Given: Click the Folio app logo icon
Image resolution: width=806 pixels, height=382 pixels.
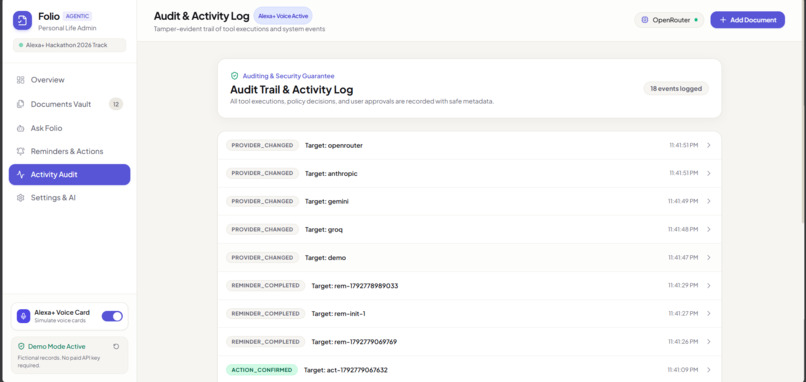Looking at the screenshot, I should pyautogui.click(x=22, y=21).
